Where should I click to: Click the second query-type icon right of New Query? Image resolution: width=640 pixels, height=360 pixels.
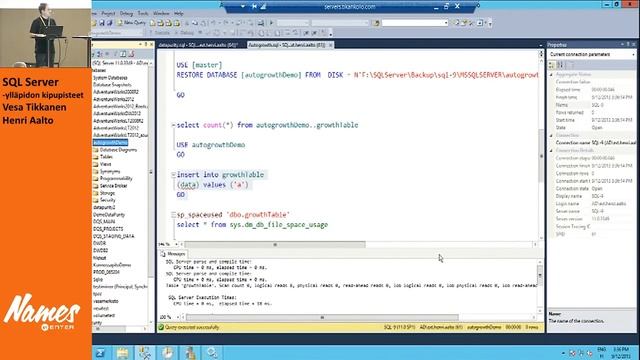[160, 23]
